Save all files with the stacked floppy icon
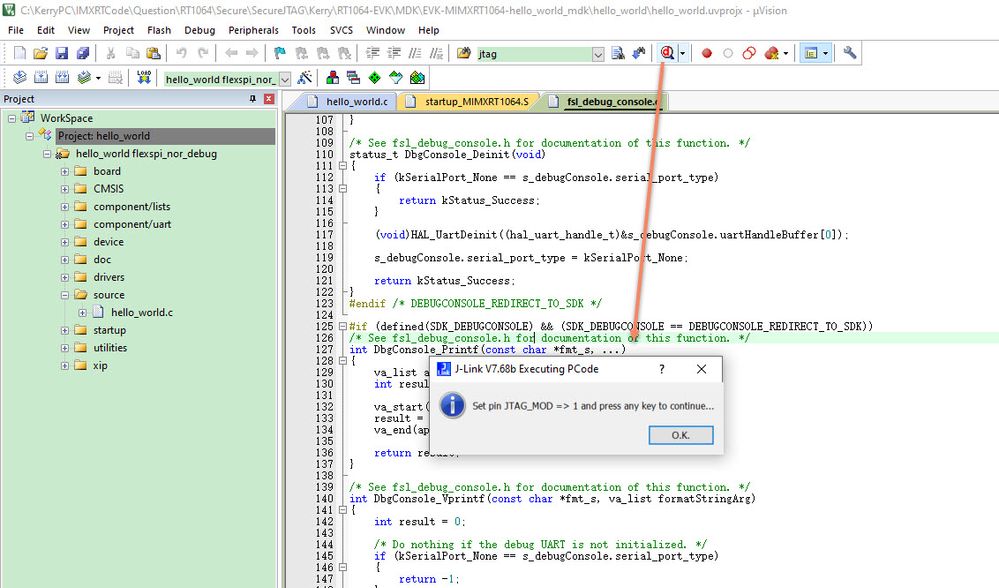The image size is (999, 588). pos(83,54)
